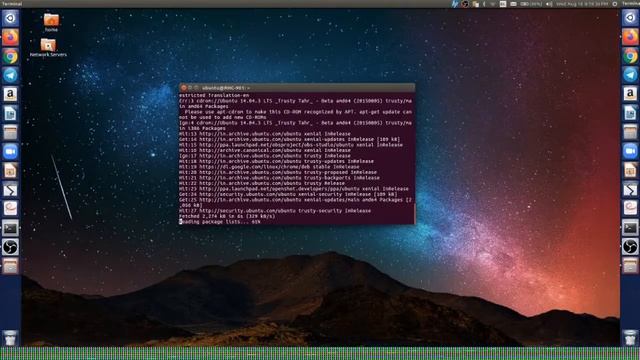Click the terminal window scrollbar
640x360 pixels.
(414, 213)
